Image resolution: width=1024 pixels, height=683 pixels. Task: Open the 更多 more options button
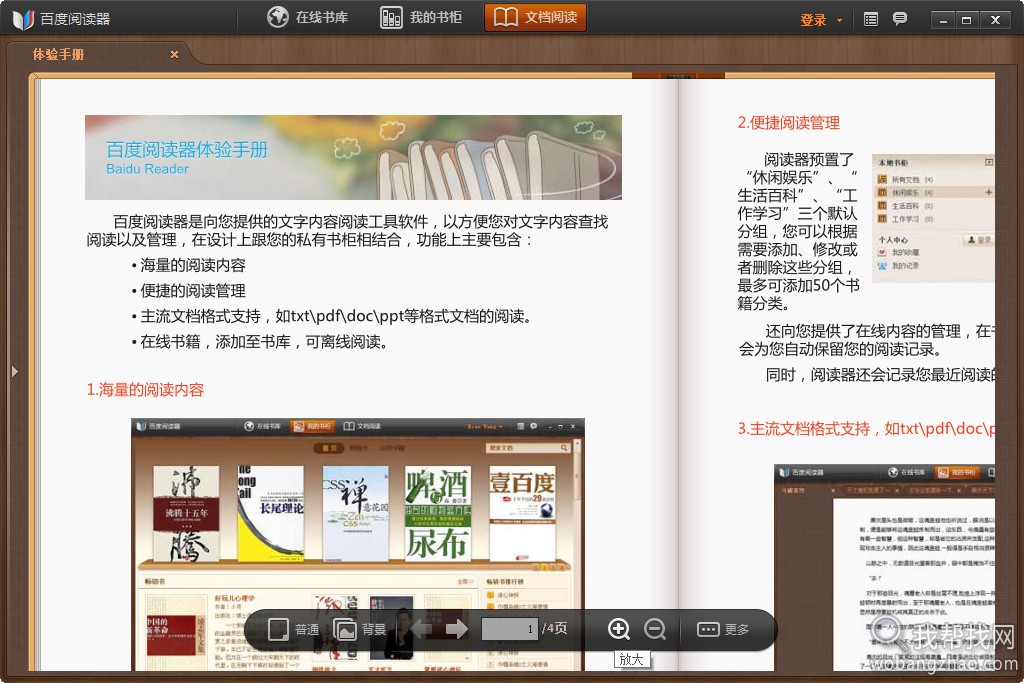click(723, 629)
